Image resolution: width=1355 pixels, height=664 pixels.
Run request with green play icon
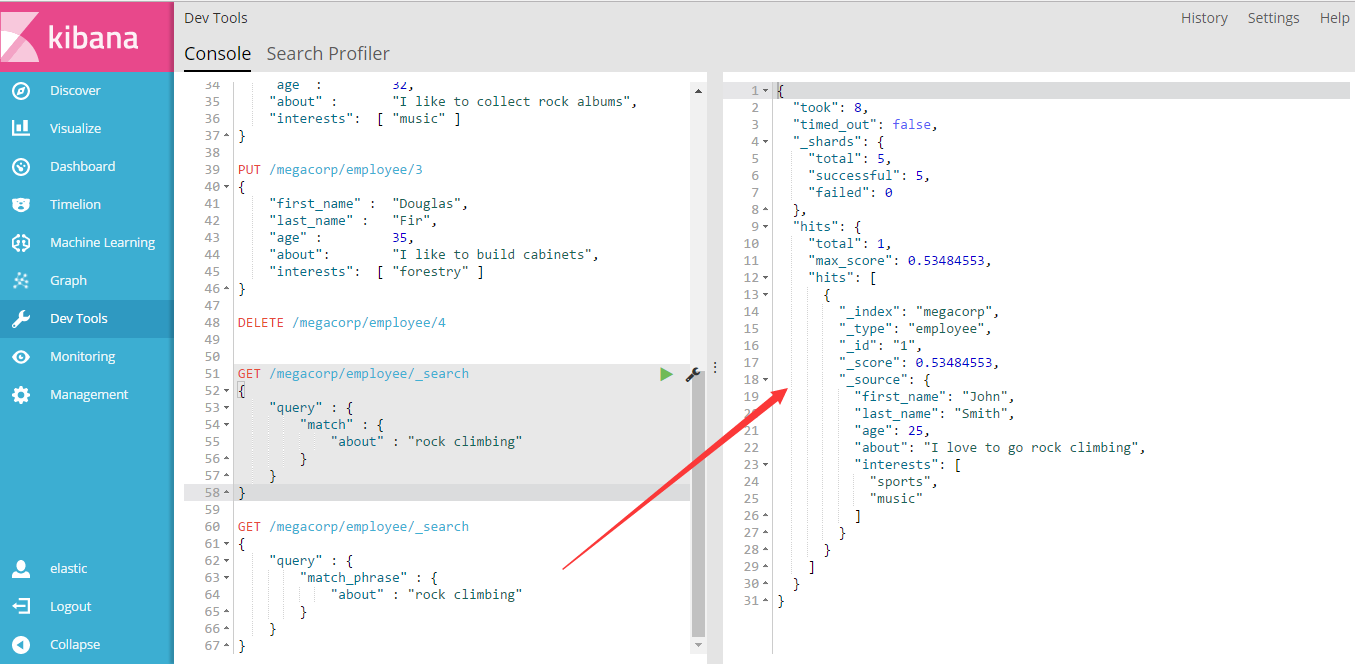pos(666,374)
